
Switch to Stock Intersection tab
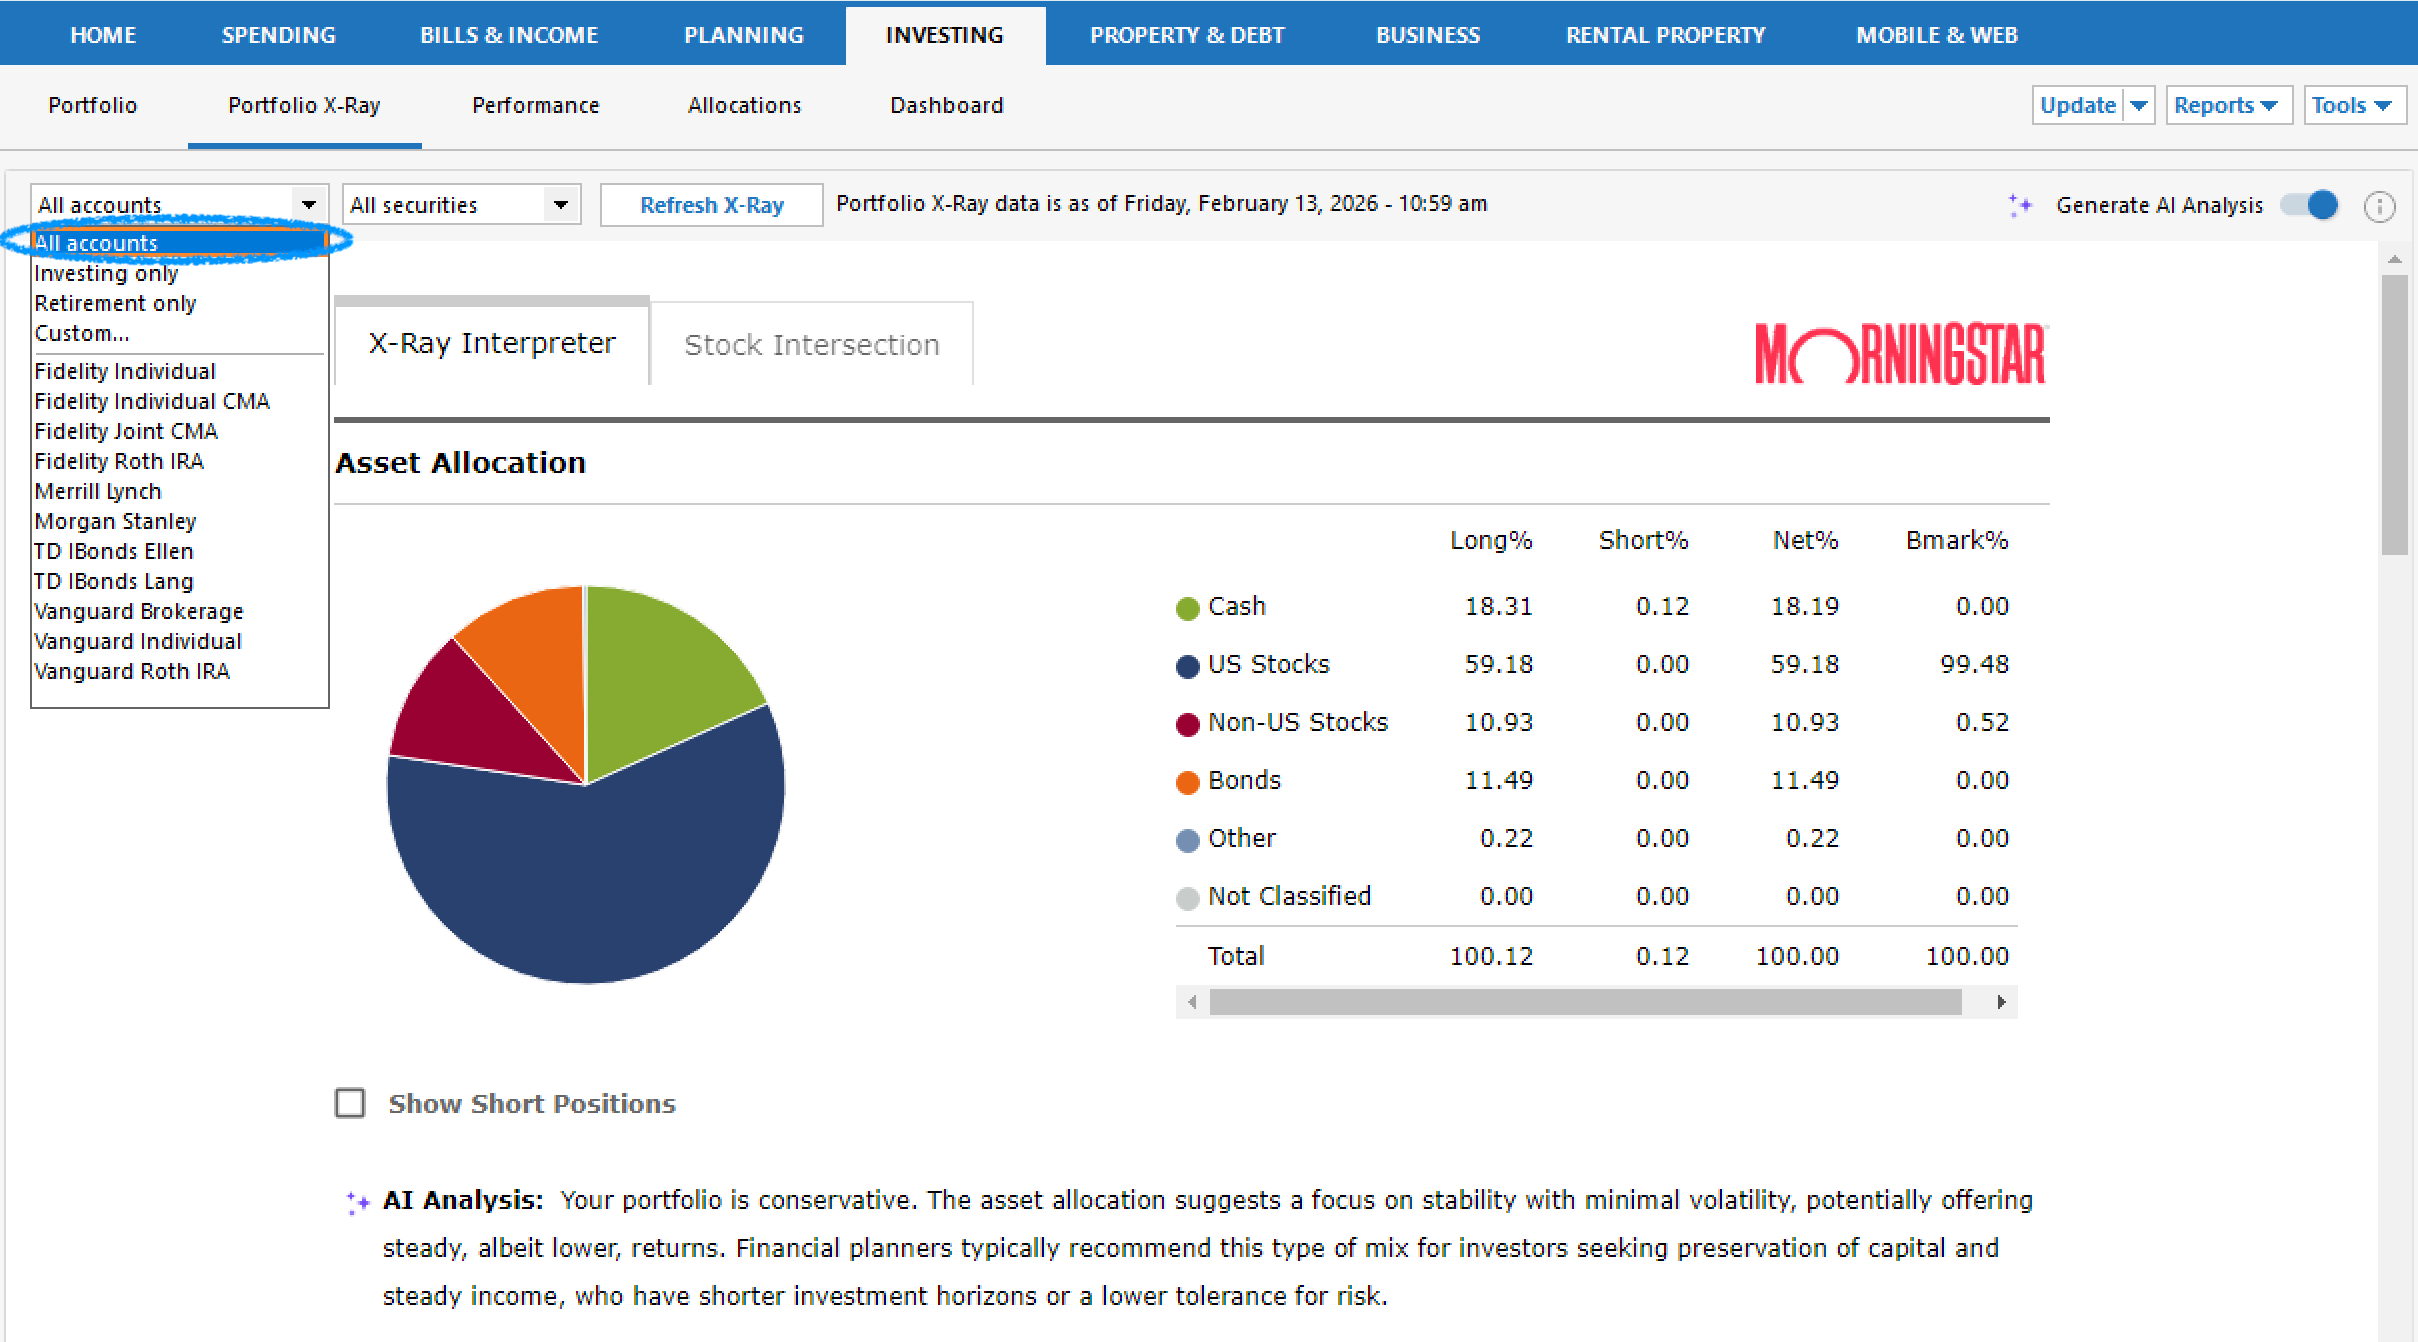click(x=811, y=344)
